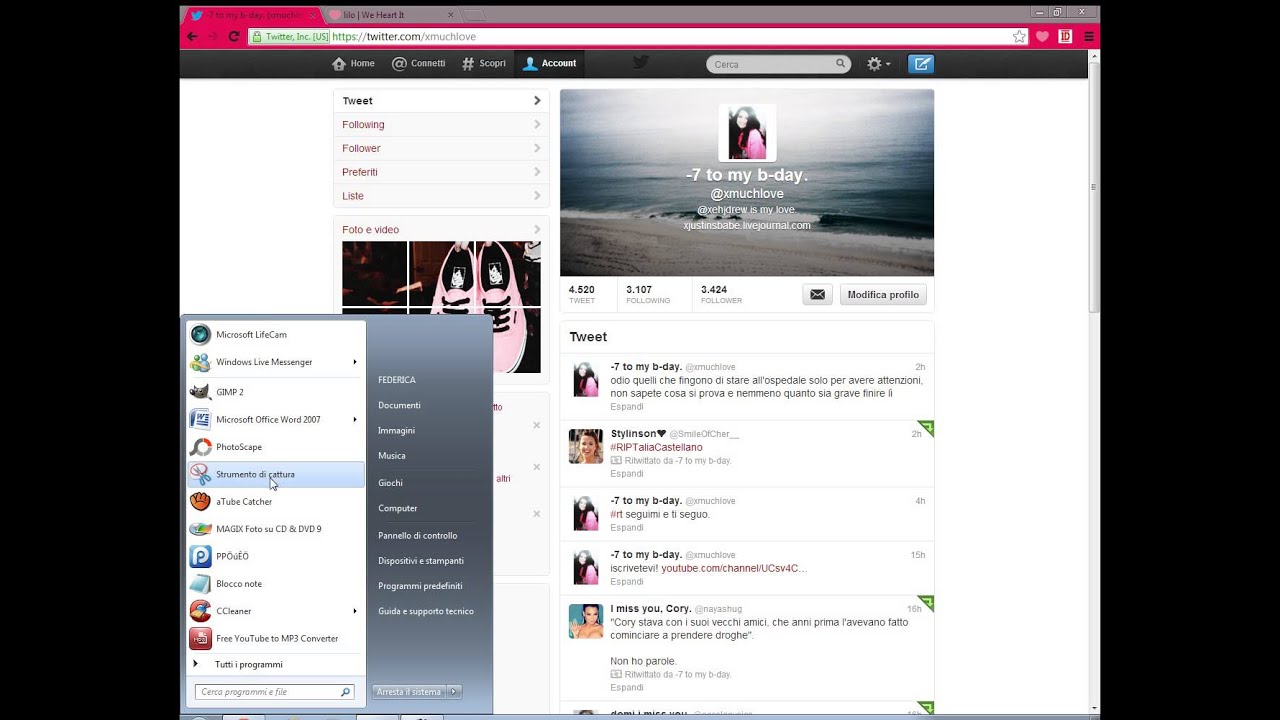Screen dimensions: 1280x720
Task: Click the Twitter bird logo
Action: click(x=641, y=62)
